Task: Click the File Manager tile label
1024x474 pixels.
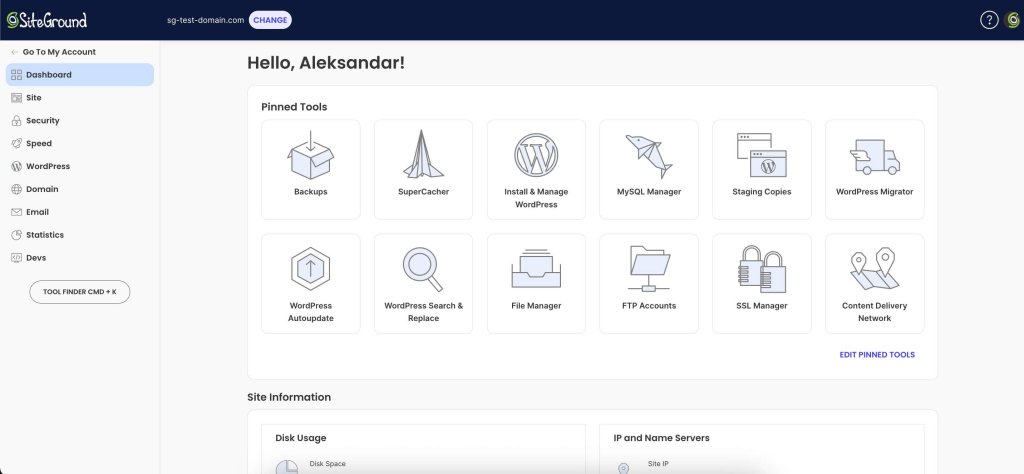Action: (x=536, y=306)
